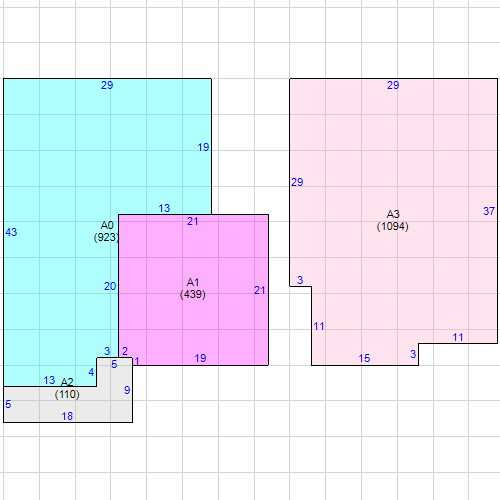
Task: Click the 20 dimension beside the A1 area
Action: point(110,286)
